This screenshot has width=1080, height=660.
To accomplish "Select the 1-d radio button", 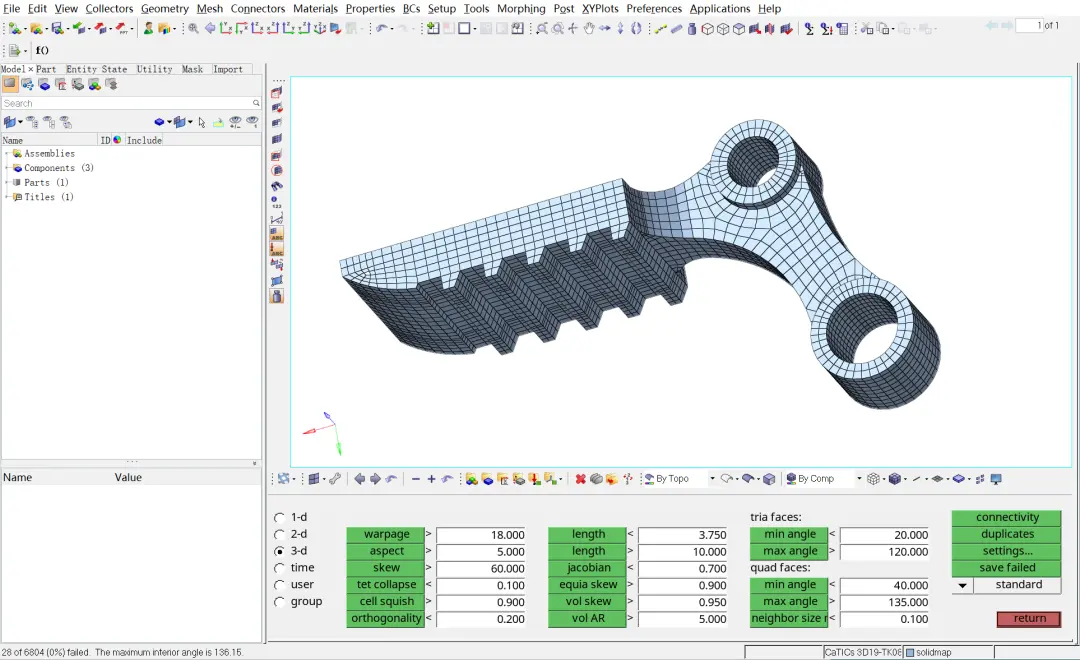I will coord(279,517).
